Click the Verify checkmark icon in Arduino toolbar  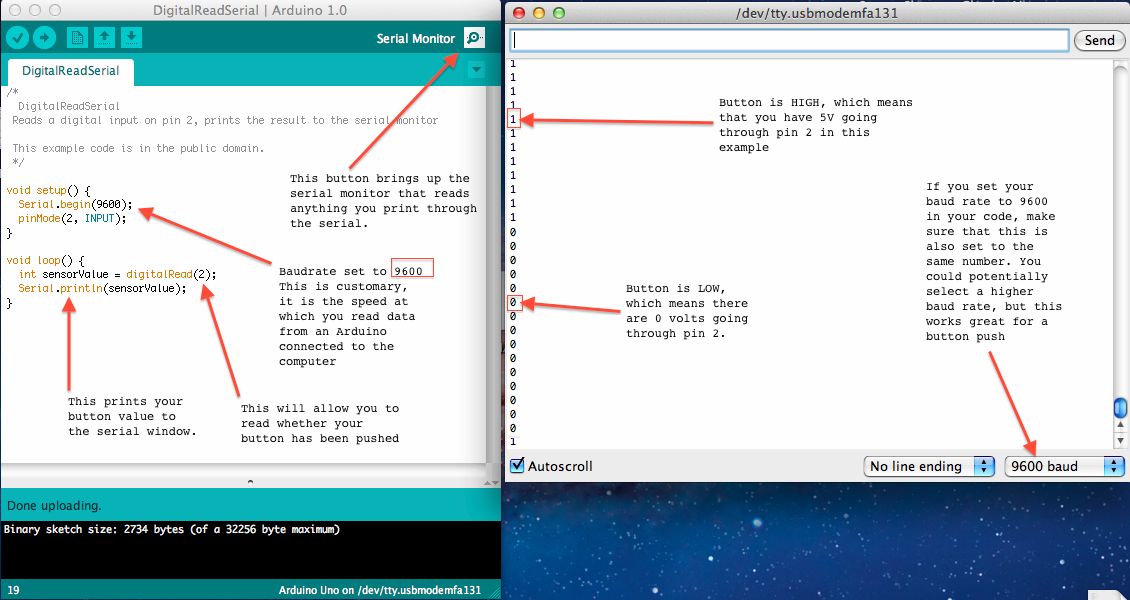pos(18,37)
